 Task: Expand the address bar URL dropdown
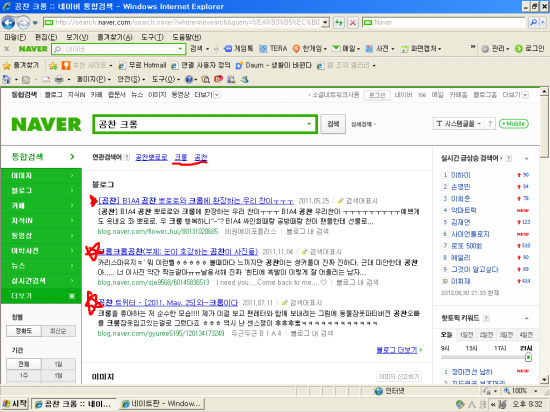click(x=326, y=23)
